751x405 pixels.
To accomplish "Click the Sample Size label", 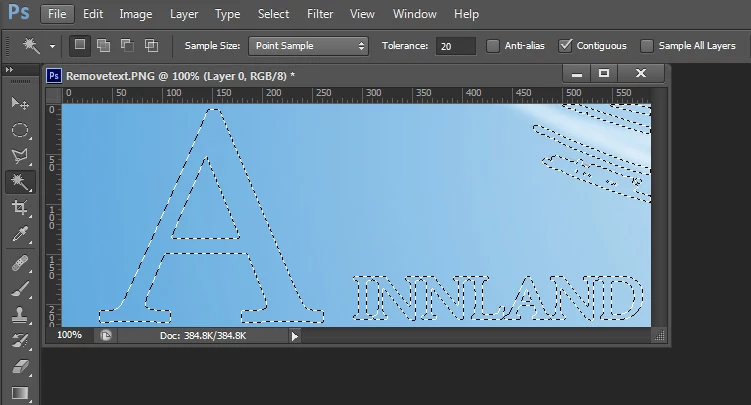I will [212, 46].
